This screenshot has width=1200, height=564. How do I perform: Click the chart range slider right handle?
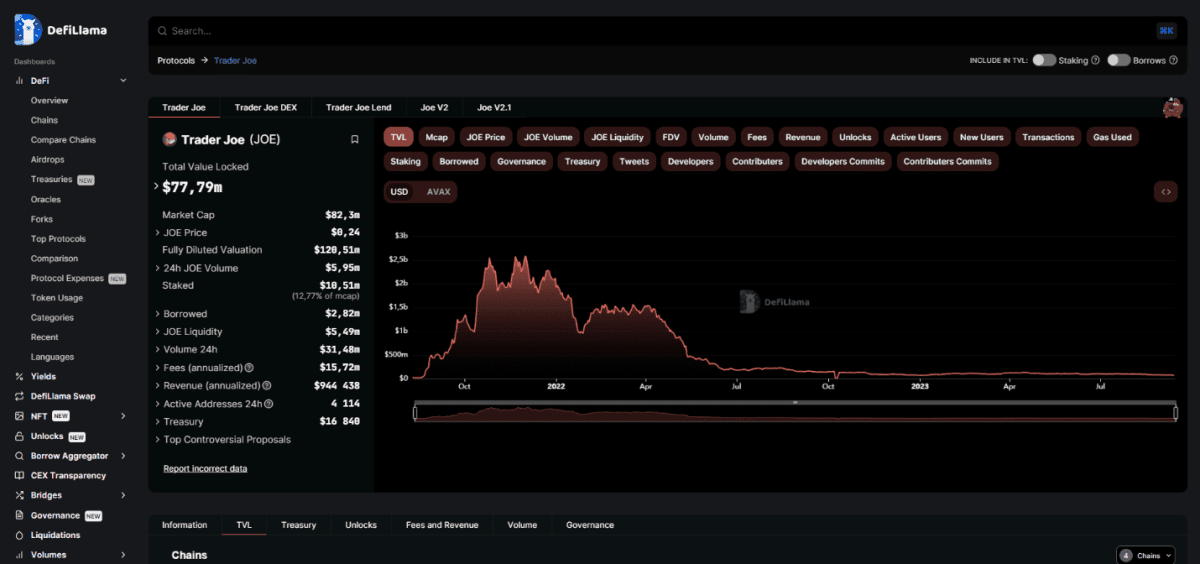pos(1175,412)
